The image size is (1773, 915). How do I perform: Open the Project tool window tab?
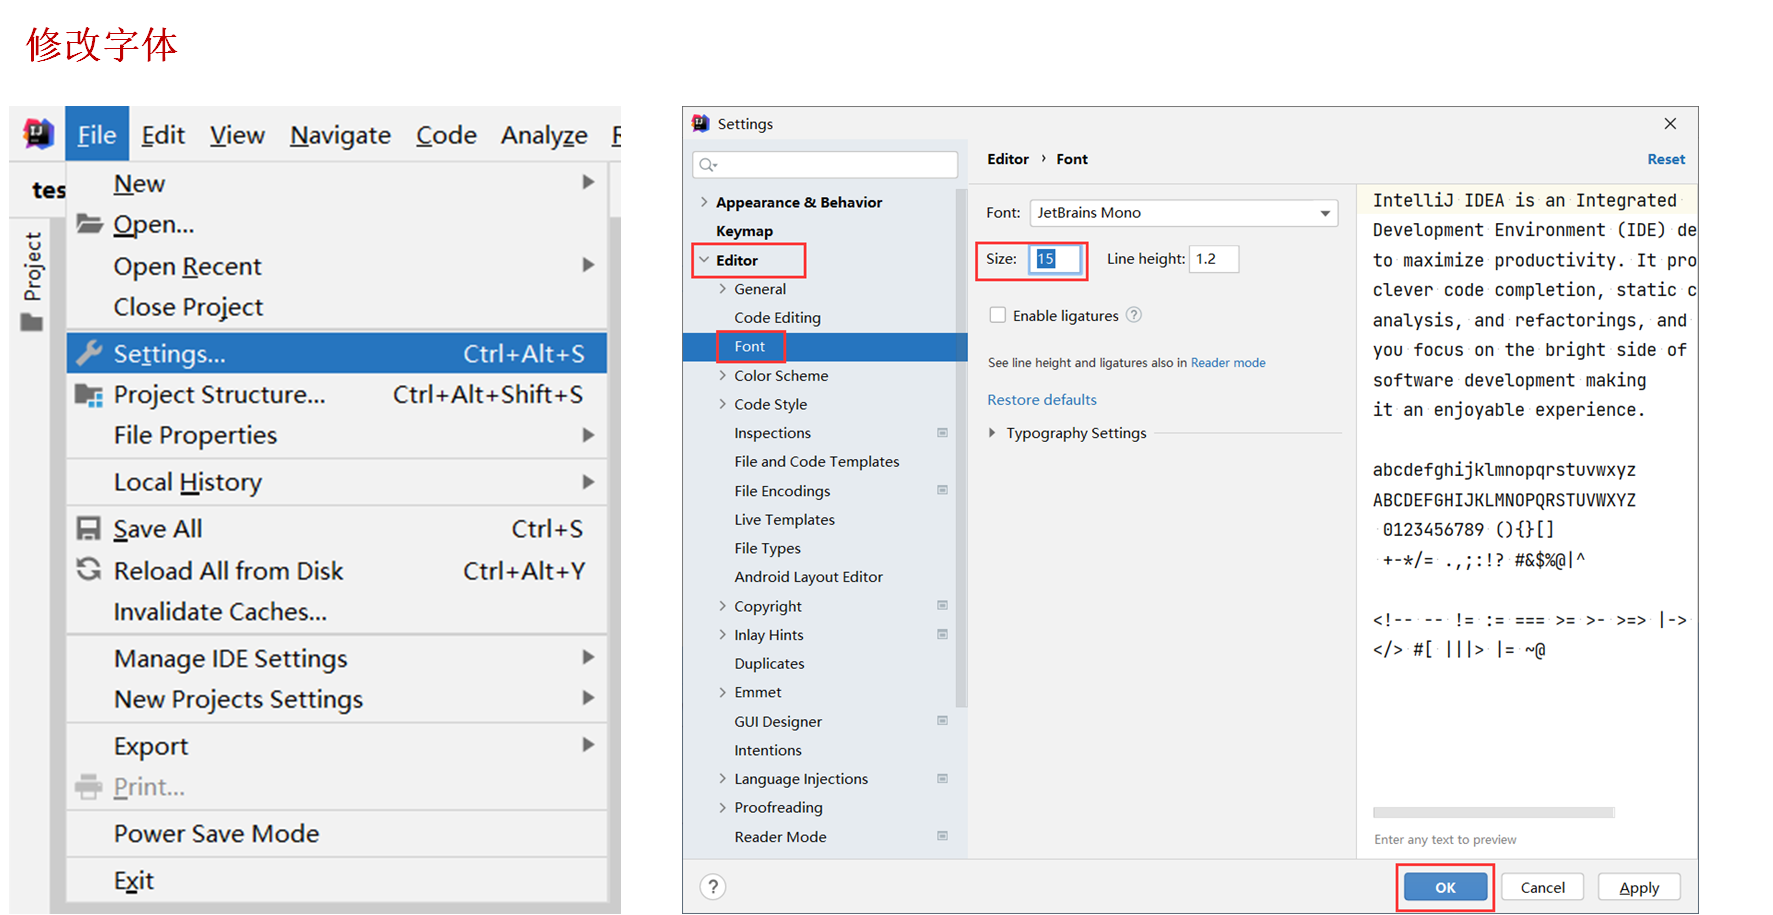click(32, 267)
